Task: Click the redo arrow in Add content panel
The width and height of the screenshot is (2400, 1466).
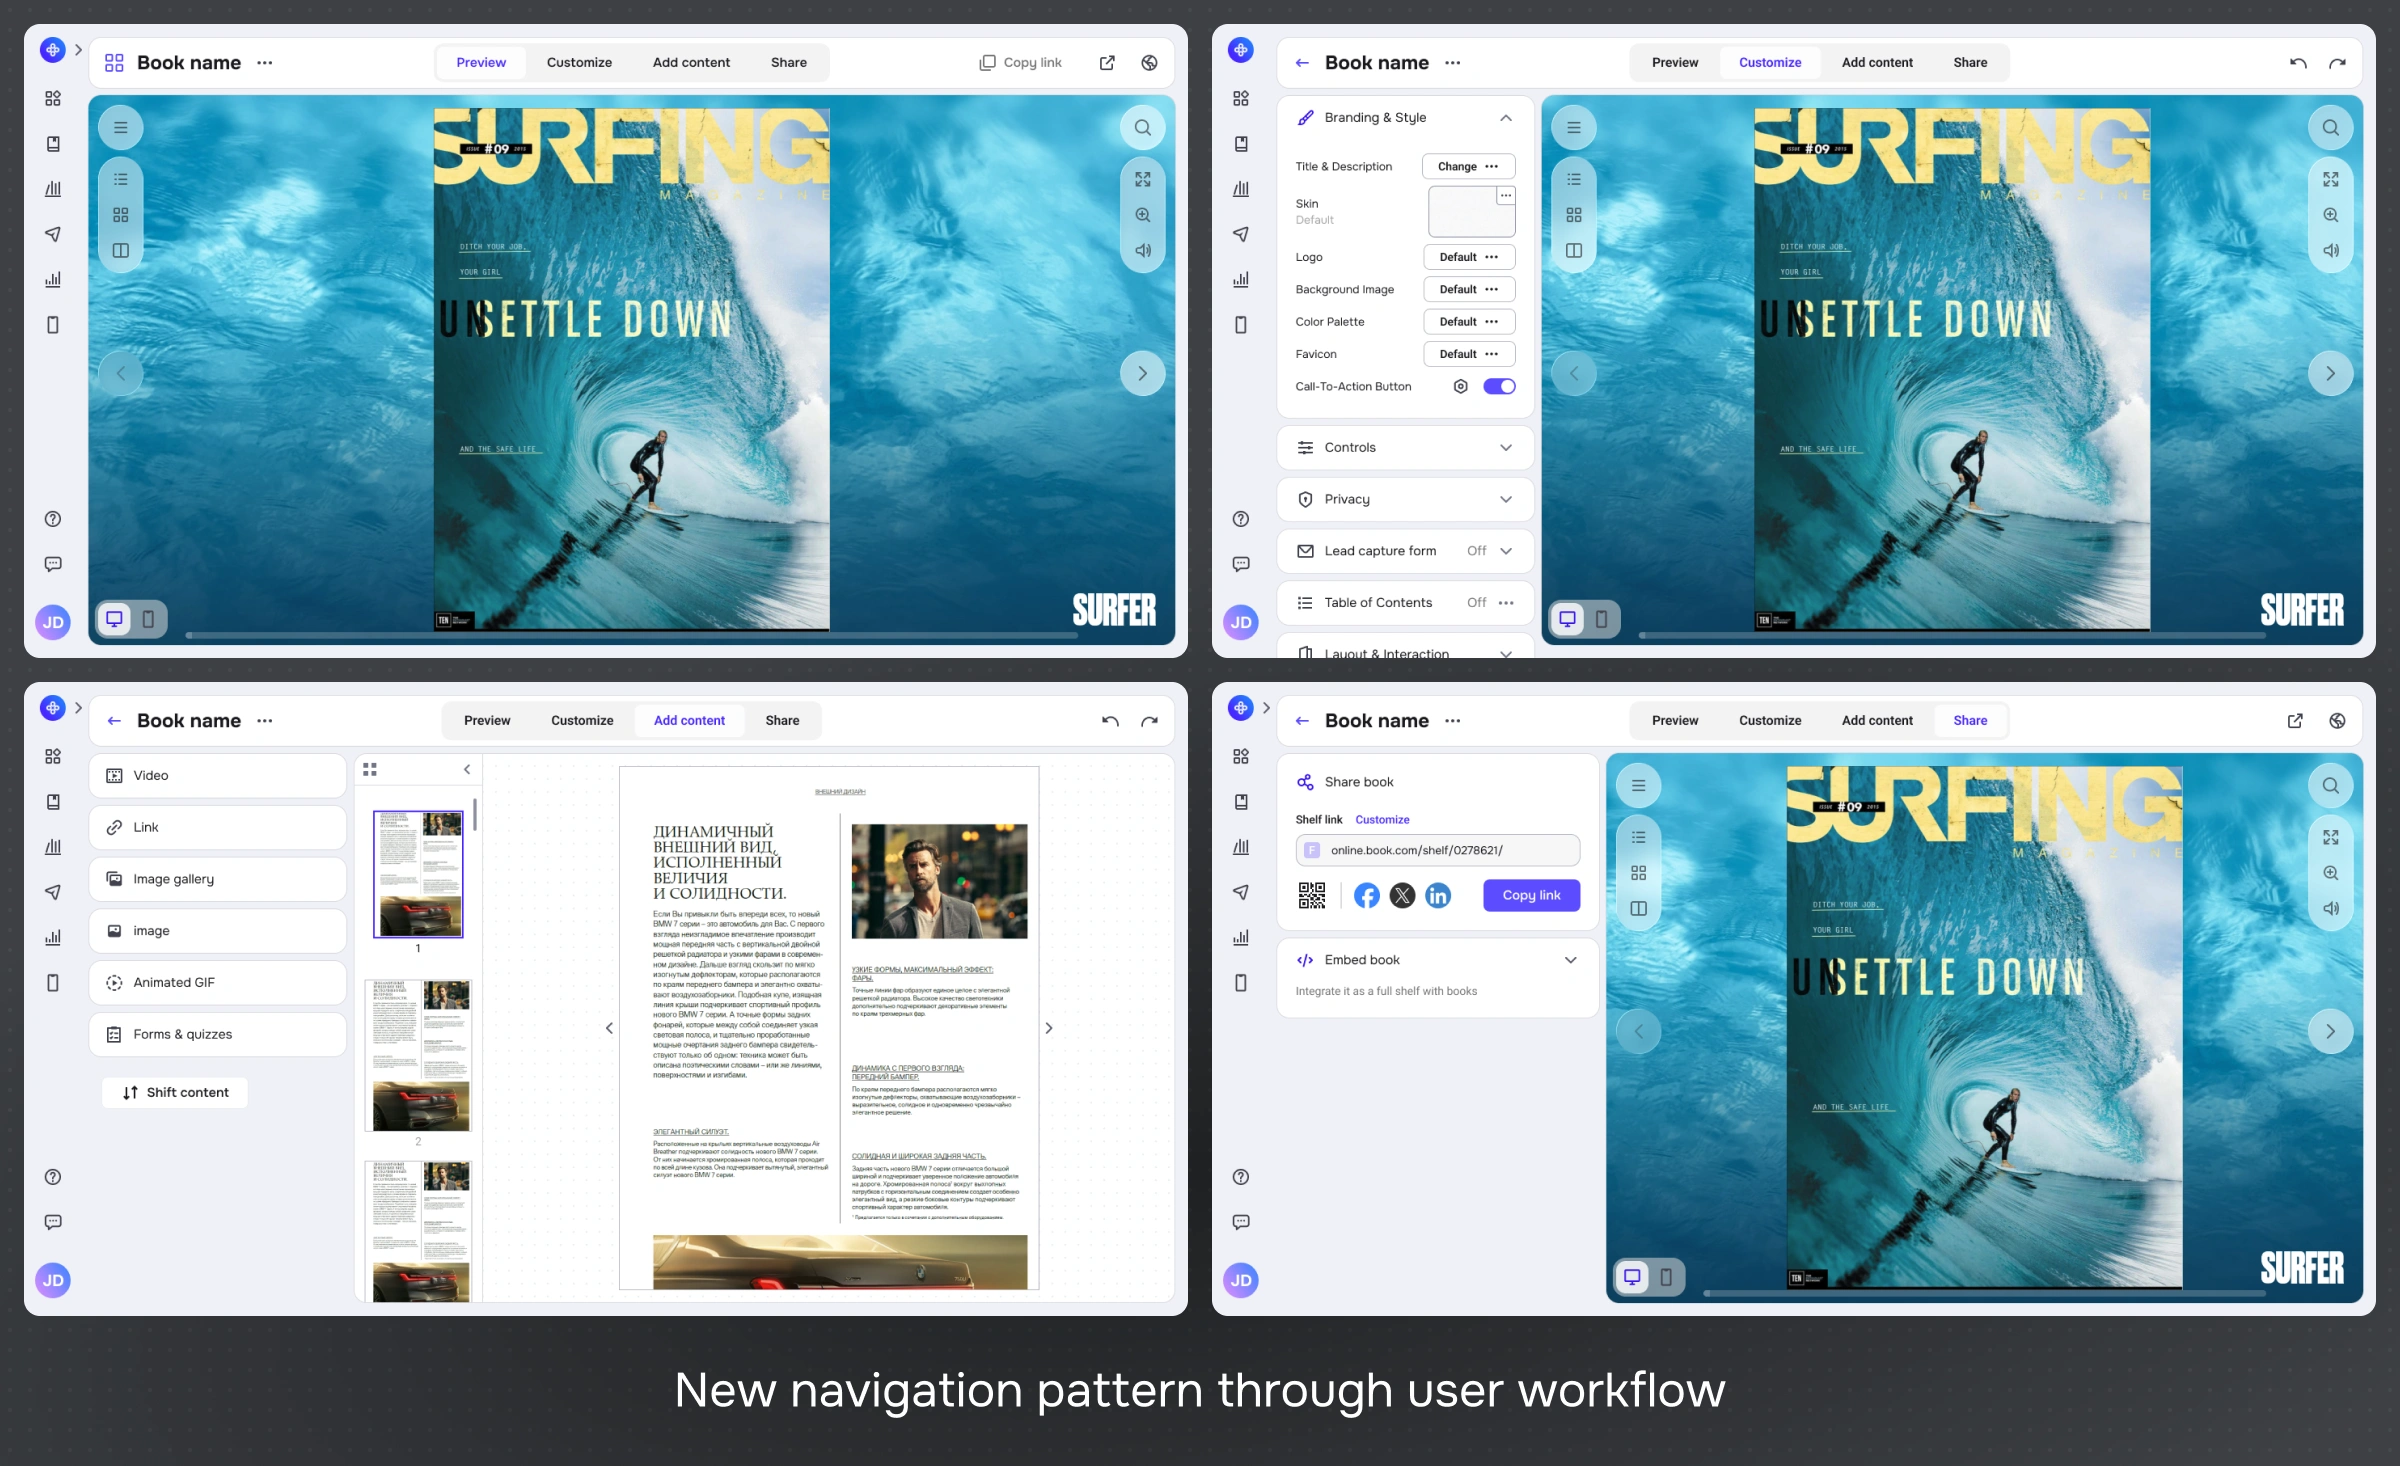Action: (x=1149, y=721)
